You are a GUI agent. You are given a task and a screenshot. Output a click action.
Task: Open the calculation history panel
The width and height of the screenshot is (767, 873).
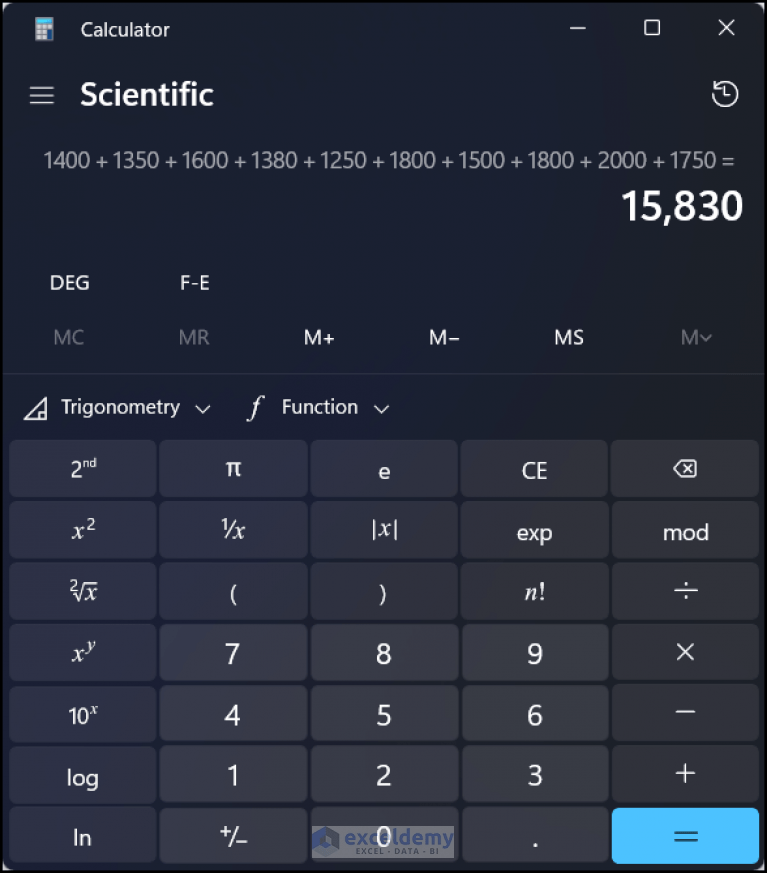click(725, 94)
